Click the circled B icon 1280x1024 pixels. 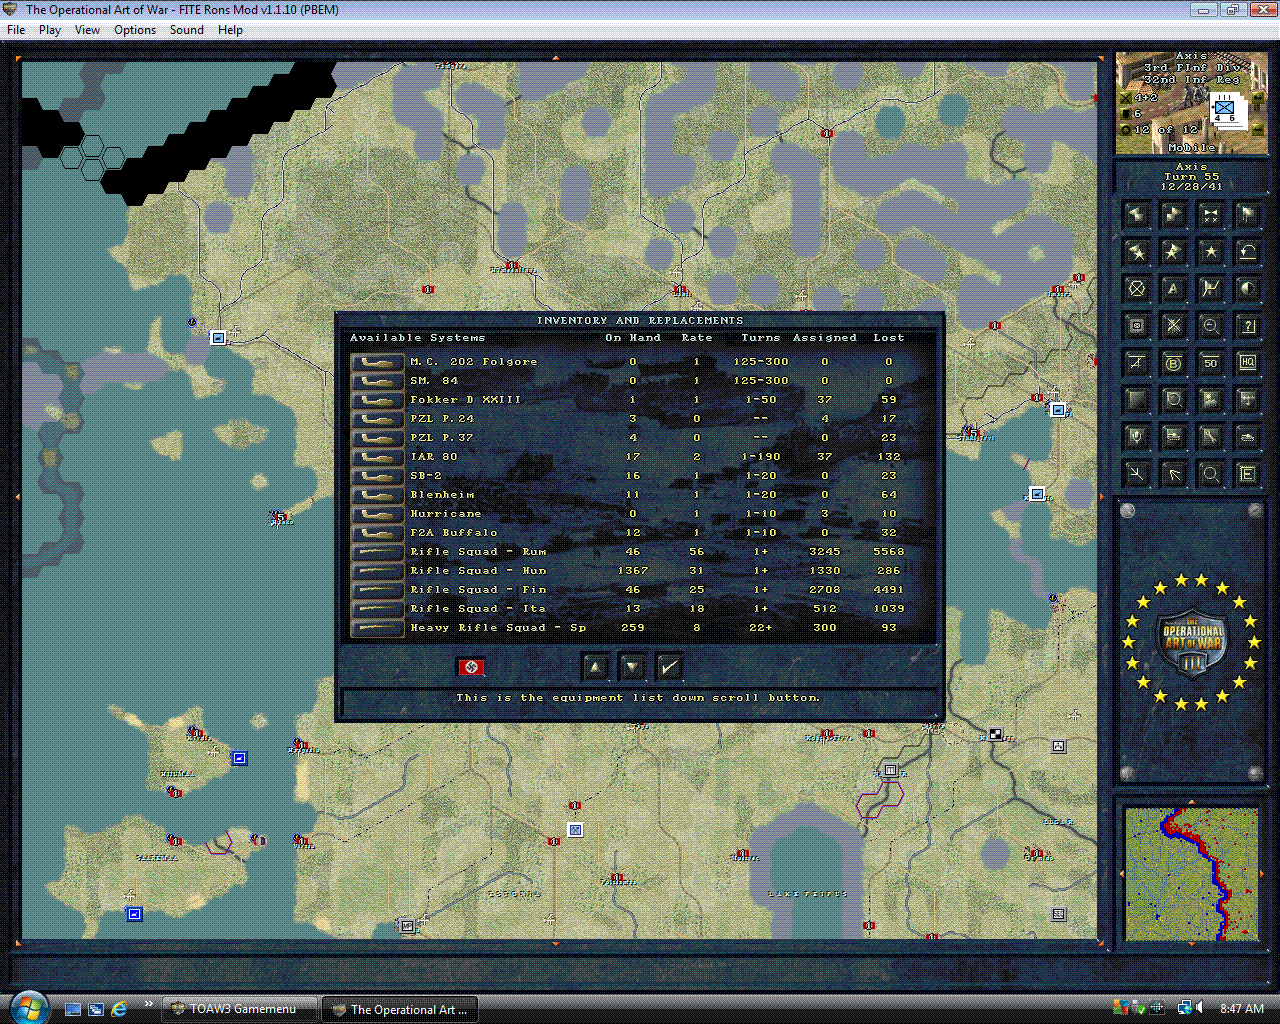1174,363
